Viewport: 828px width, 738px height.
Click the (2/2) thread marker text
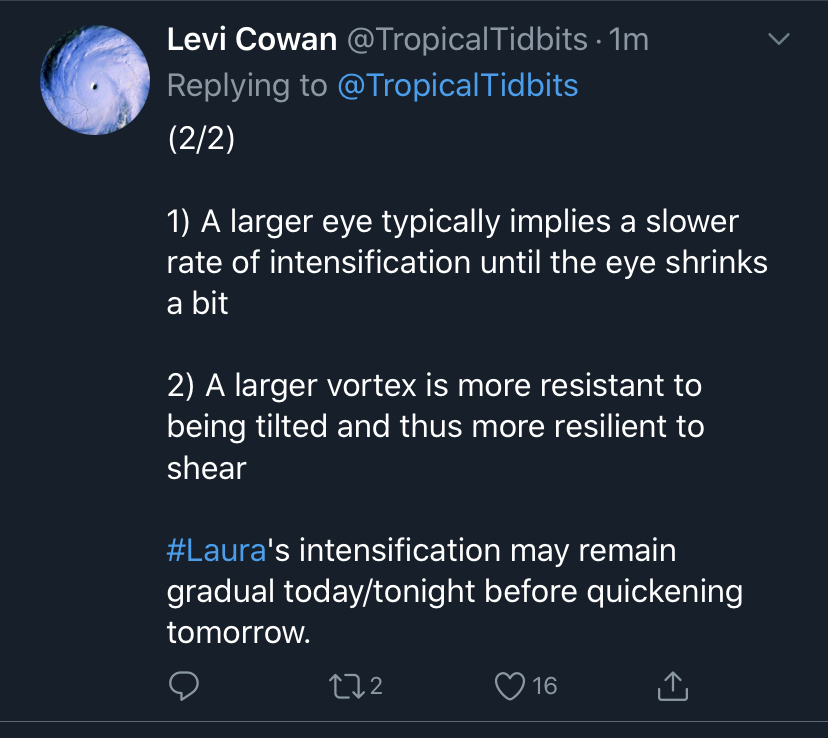201,138
